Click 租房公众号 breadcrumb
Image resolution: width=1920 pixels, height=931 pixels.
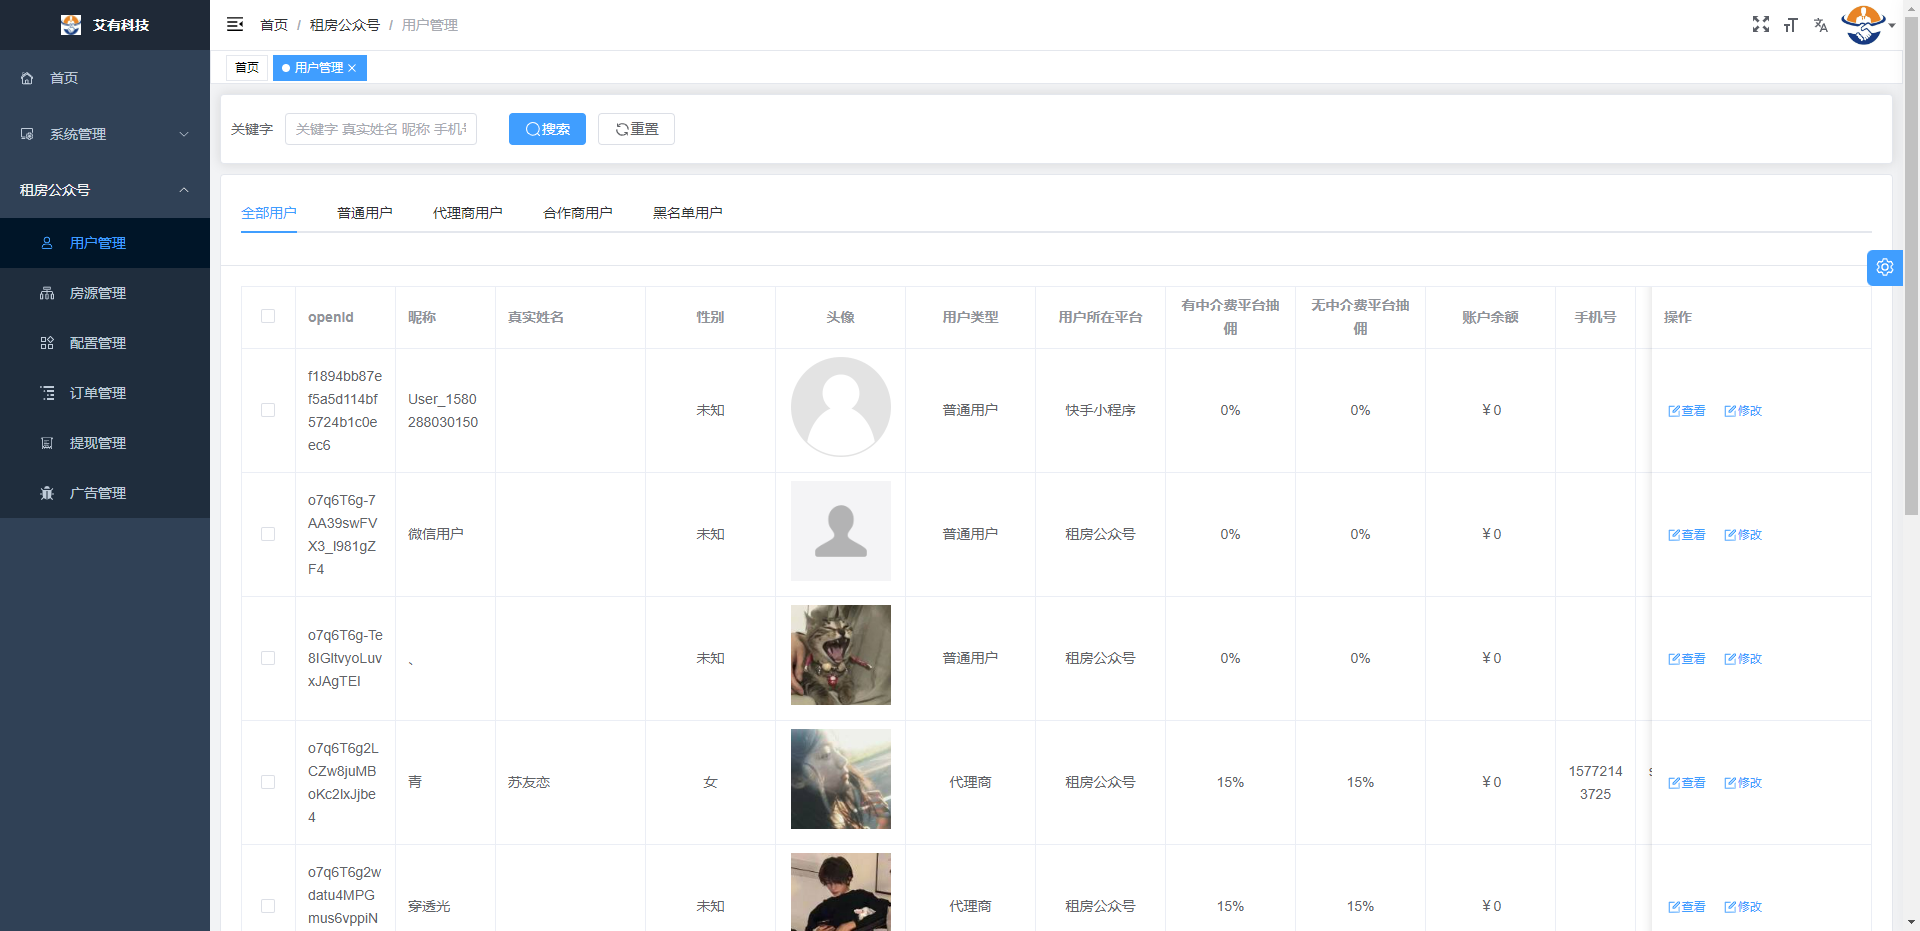[x=344, y=25]
